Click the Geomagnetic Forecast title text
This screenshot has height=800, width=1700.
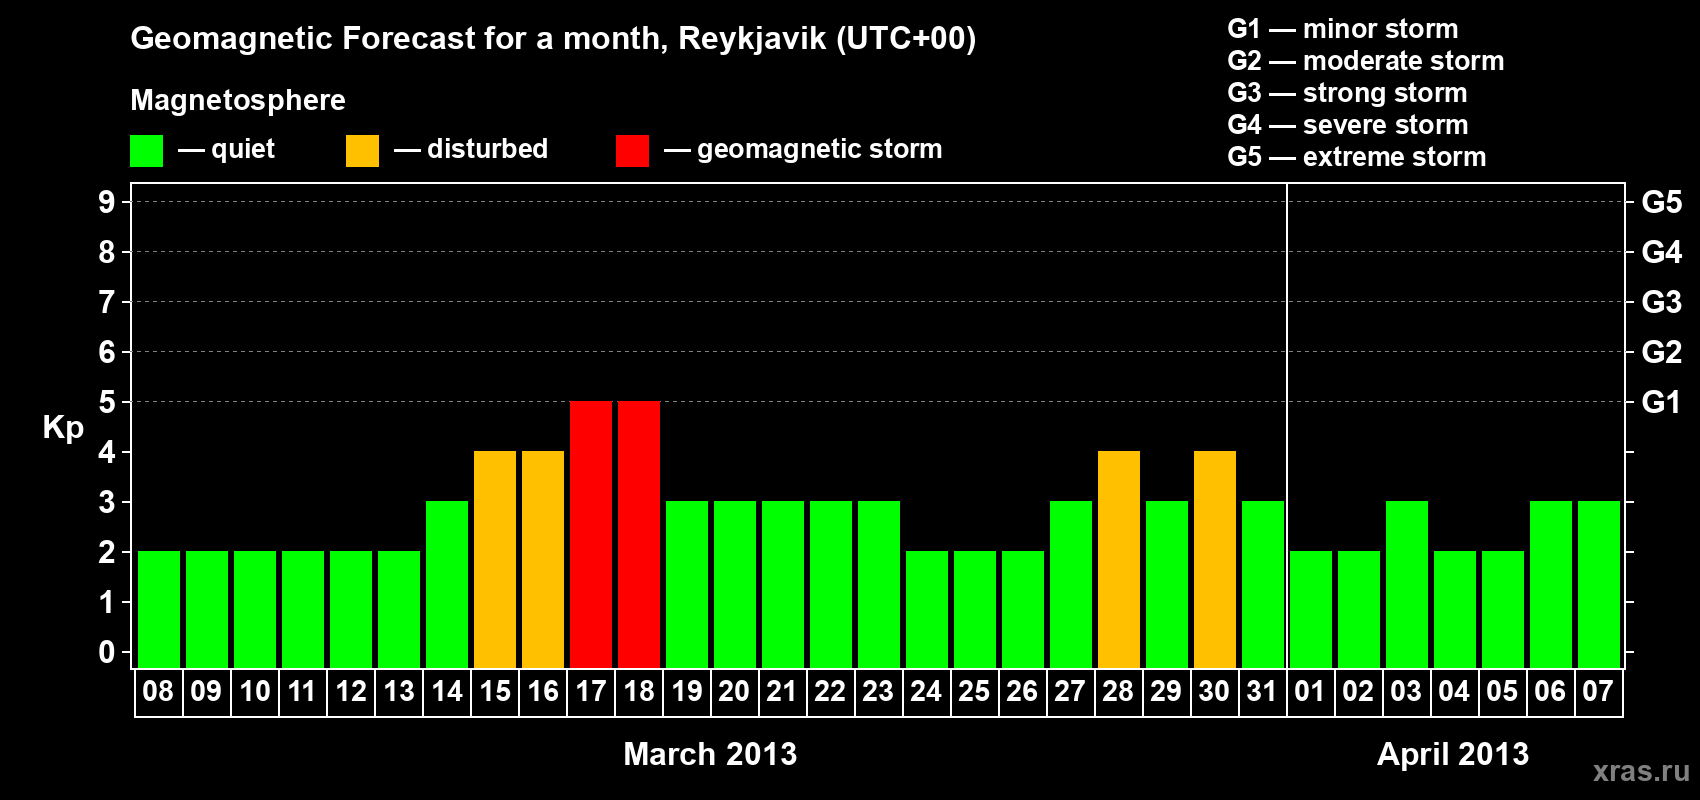point(553,39)
